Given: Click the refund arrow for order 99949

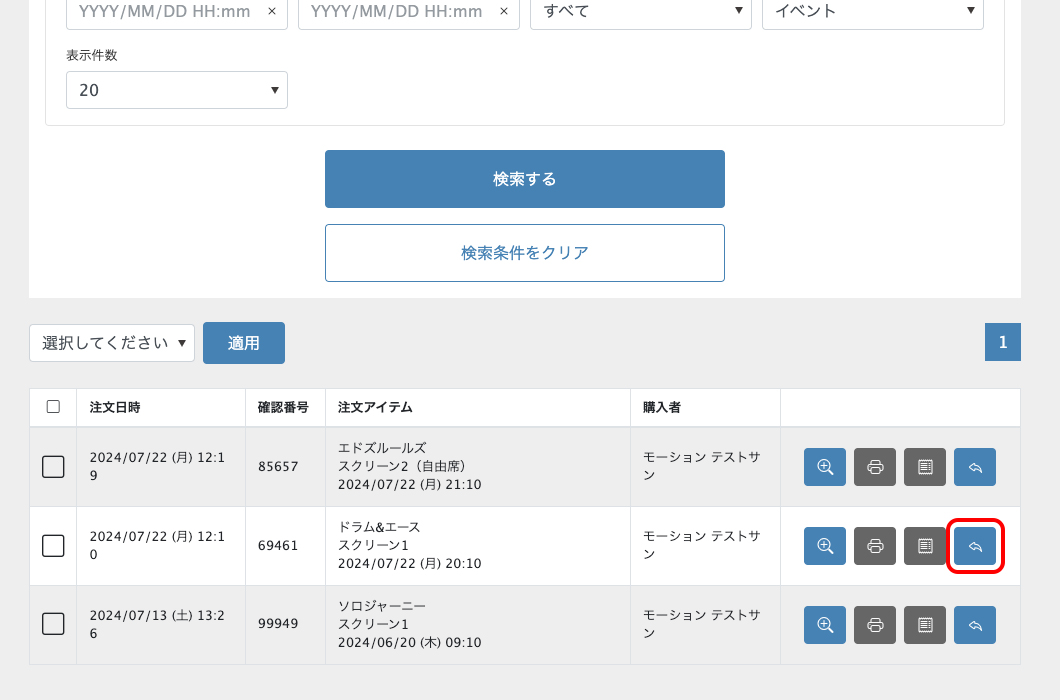Looking at the screenshot, I should coord(975,625).
